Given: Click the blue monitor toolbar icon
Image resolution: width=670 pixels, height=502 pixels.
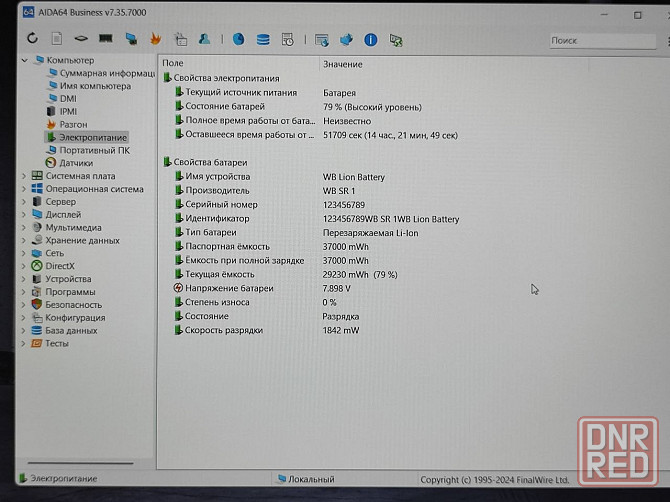Looking at the screenshot, I should point(131,39).
